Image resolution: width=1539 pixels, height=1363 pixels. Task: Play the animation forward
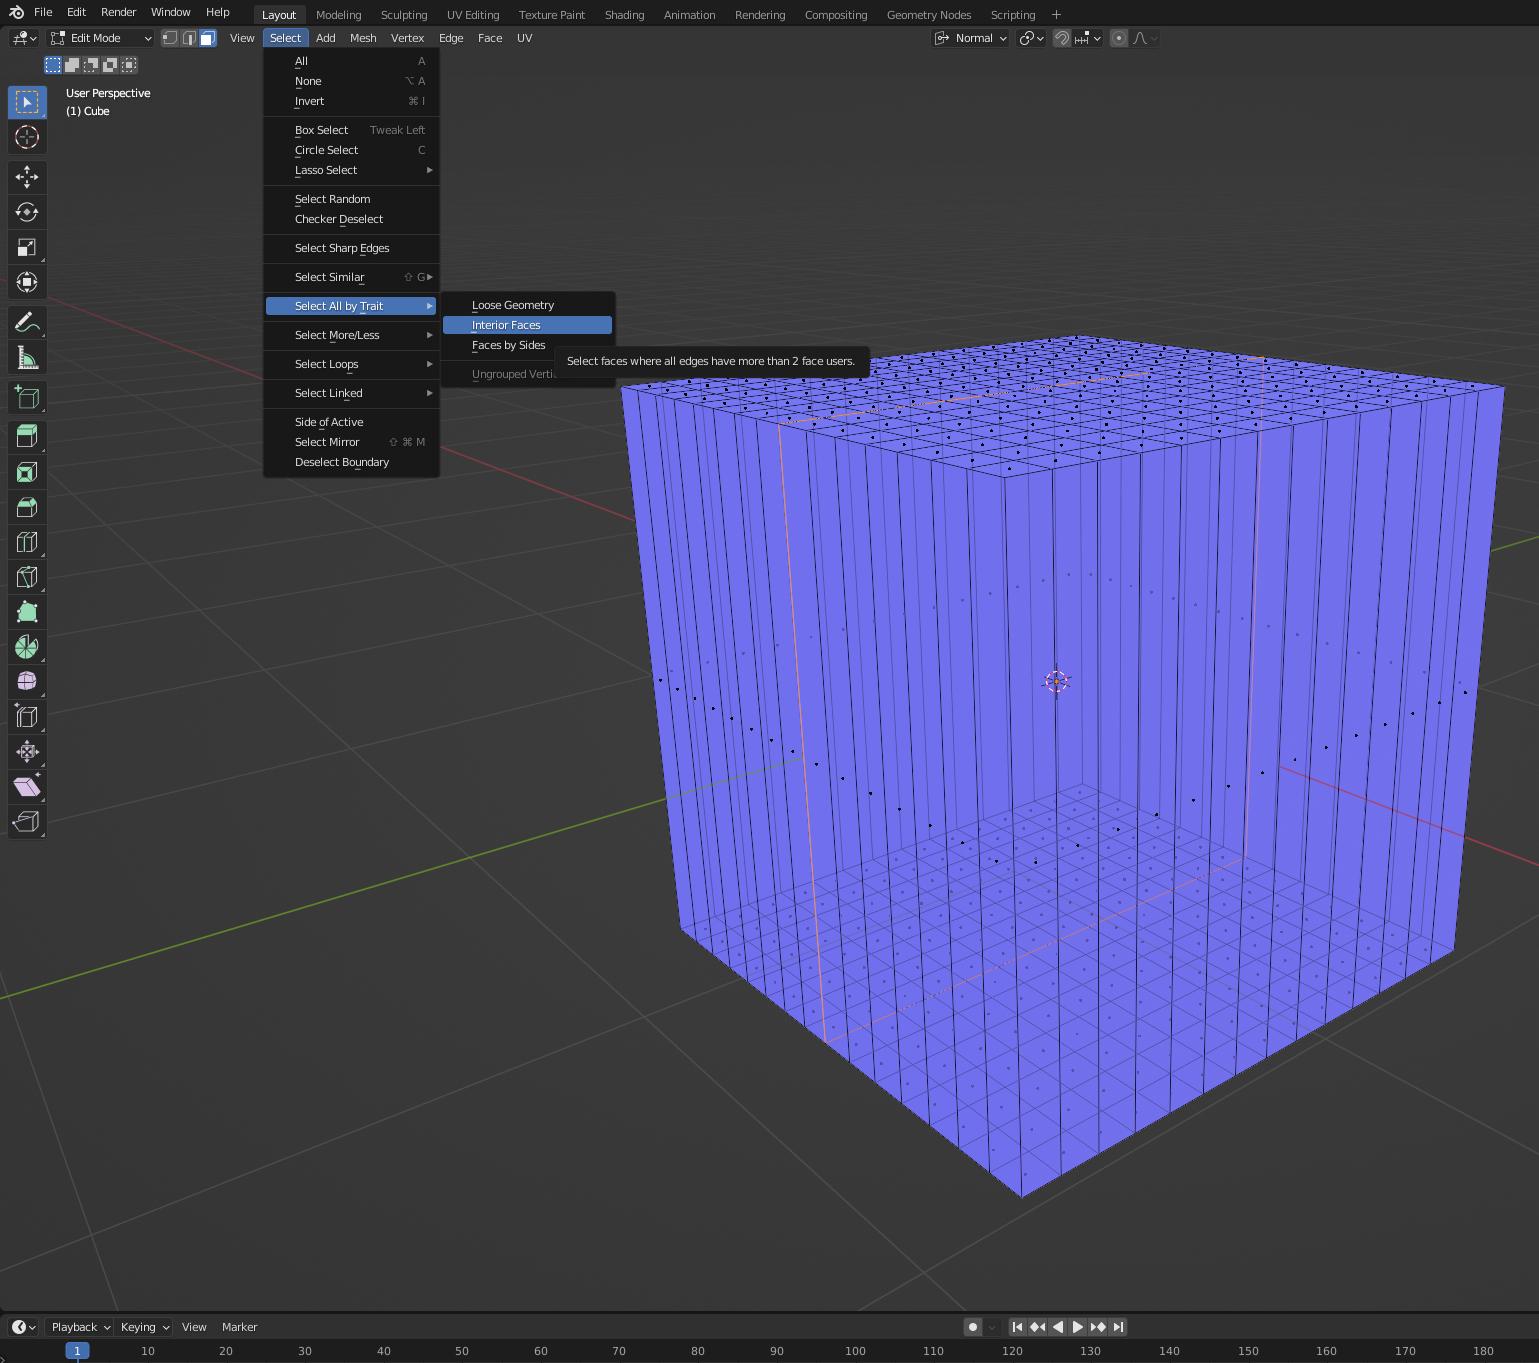(x=1077, y=1327)
